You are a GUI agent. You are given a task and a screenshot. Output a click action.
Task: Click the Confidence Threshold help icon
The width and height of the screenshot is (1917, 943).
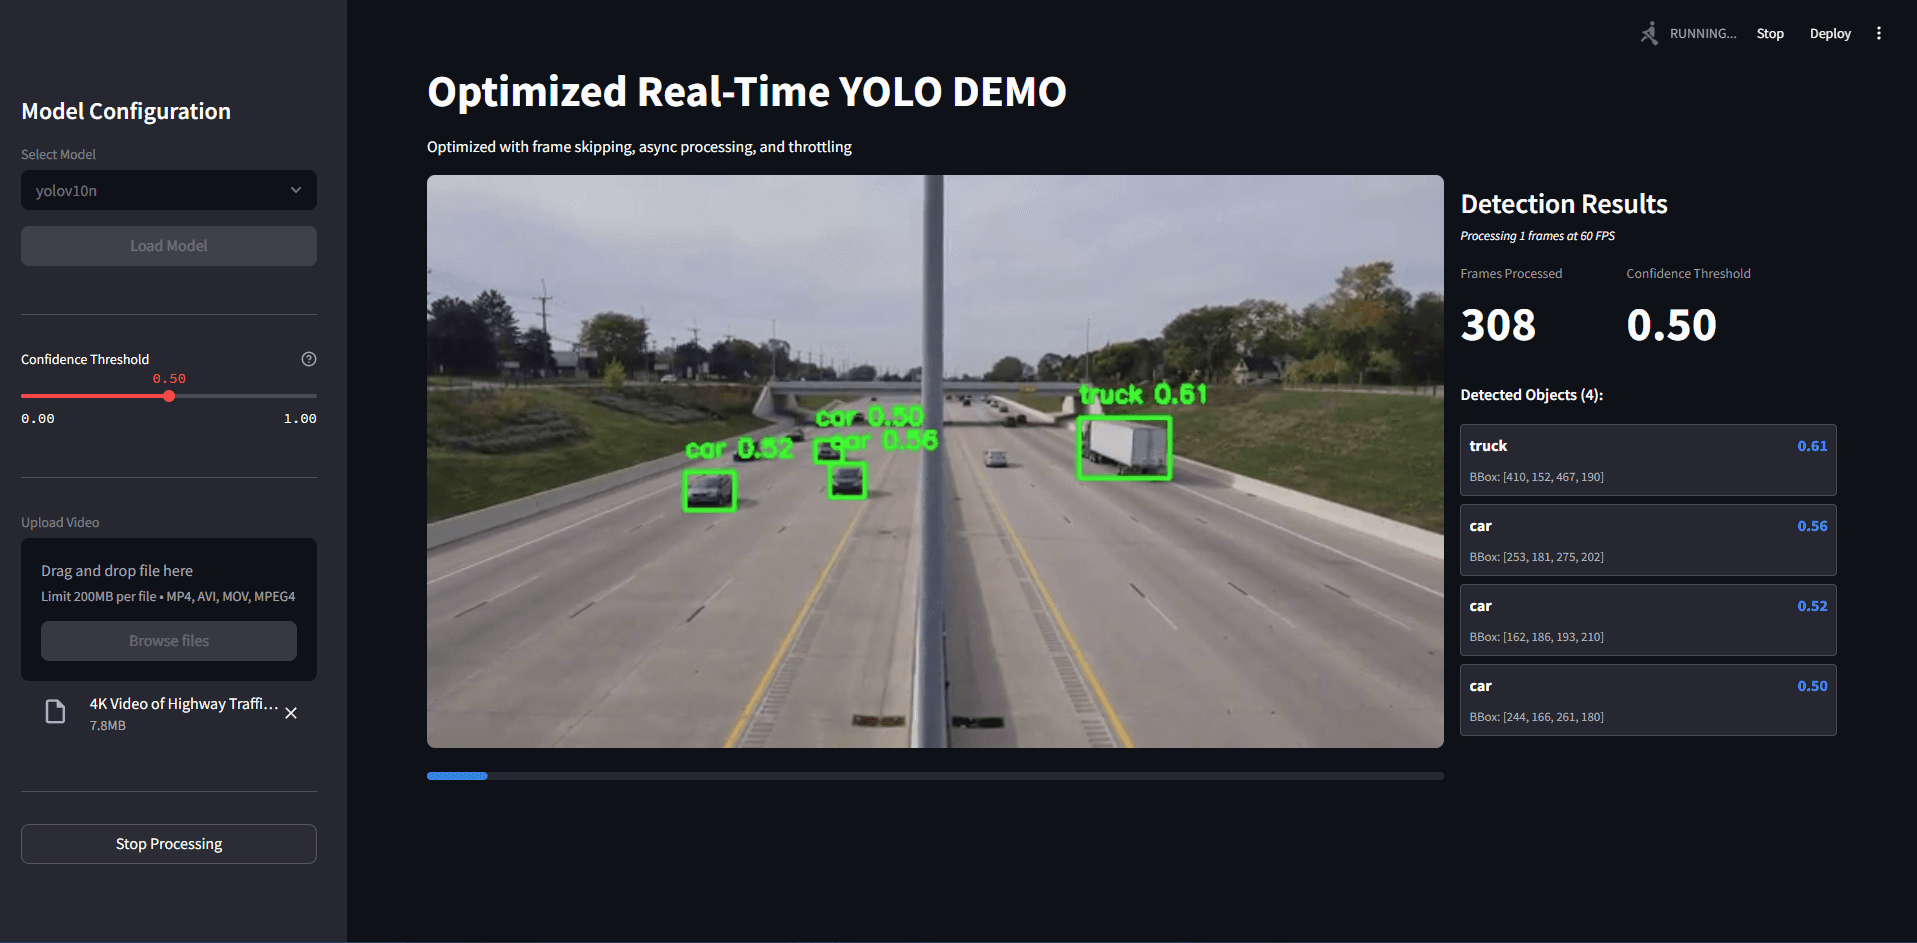pos(309,359)
